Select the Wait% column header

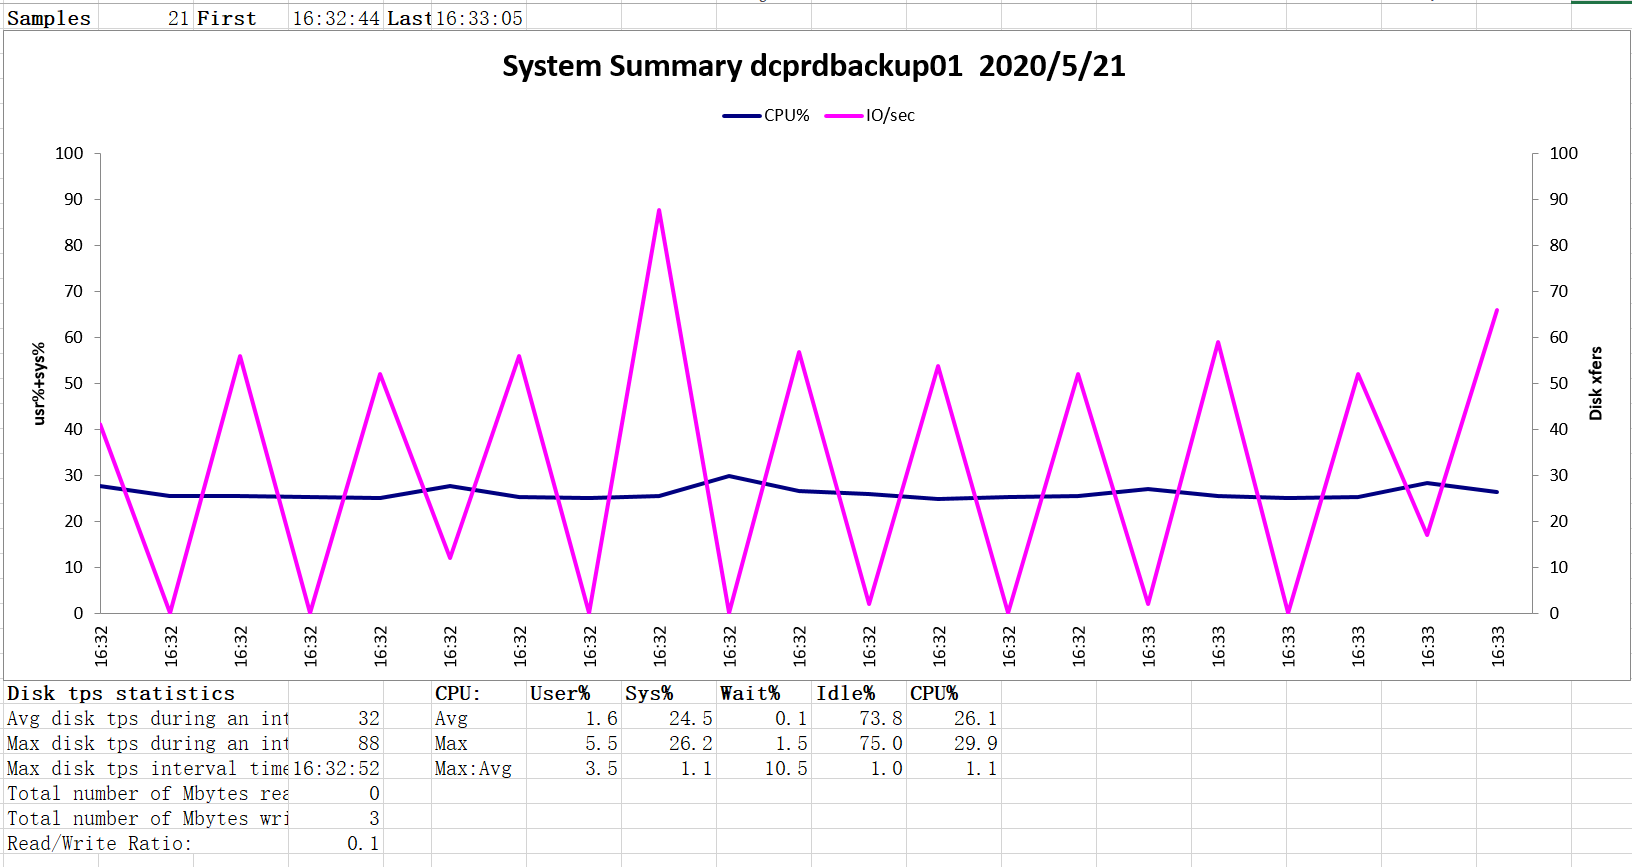[x=764, y=693]
